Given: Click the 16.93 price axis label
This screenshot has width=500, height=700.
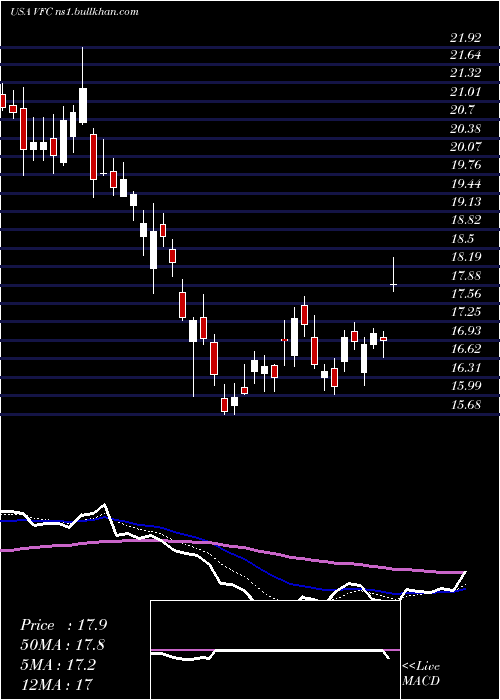Looking at the screenshot, I should click(x=465, y=330).
